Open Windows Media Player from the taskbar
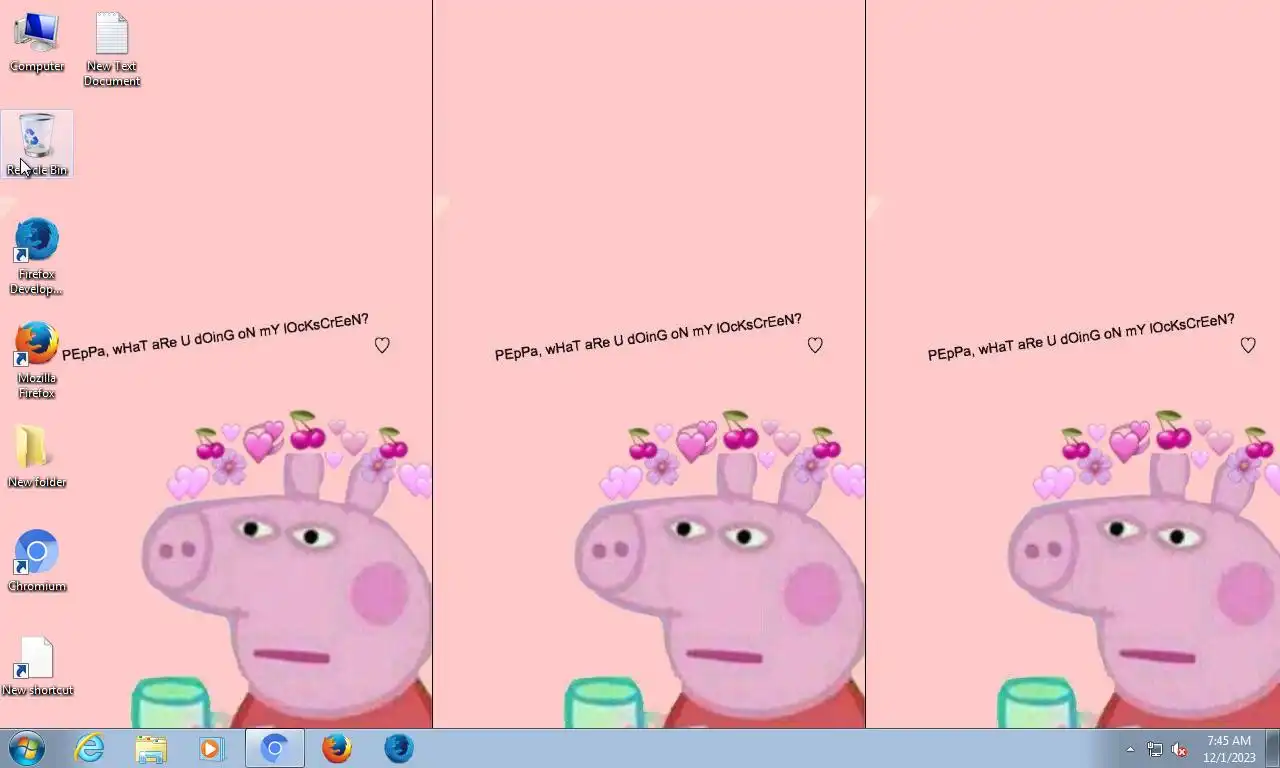This screenshot has height=768, width=1280. coord(212,748)
